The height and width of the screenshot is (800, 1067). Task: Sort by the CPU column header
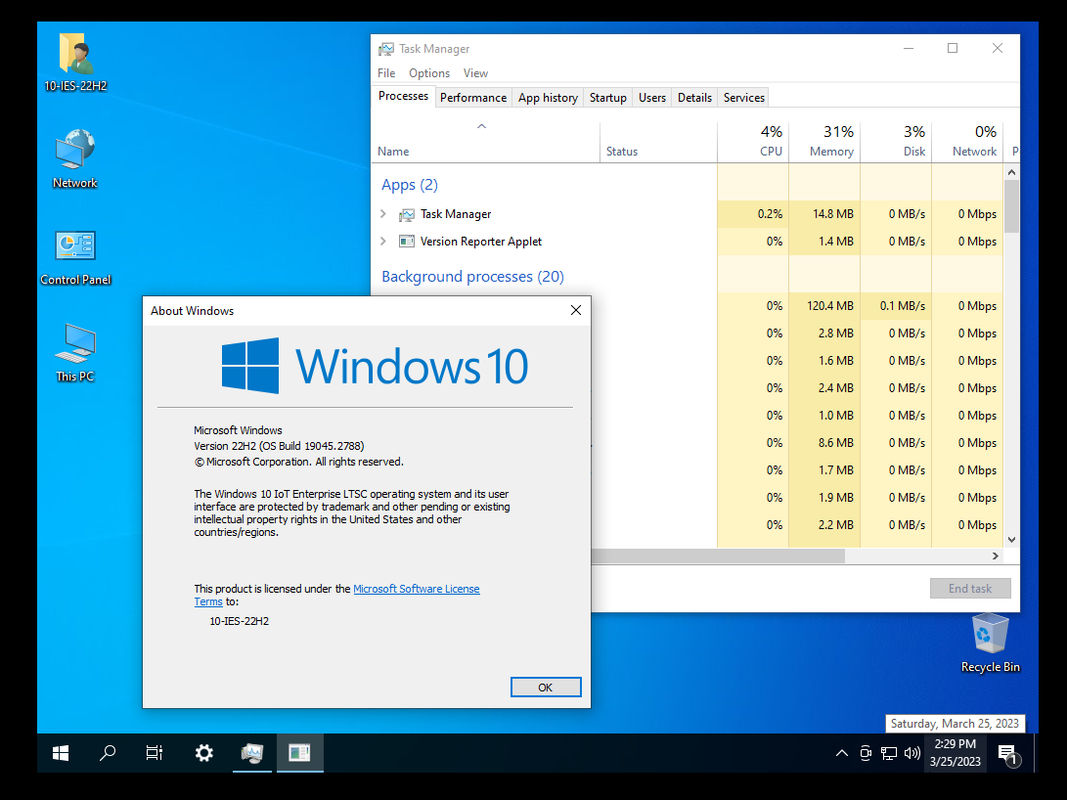753,142
